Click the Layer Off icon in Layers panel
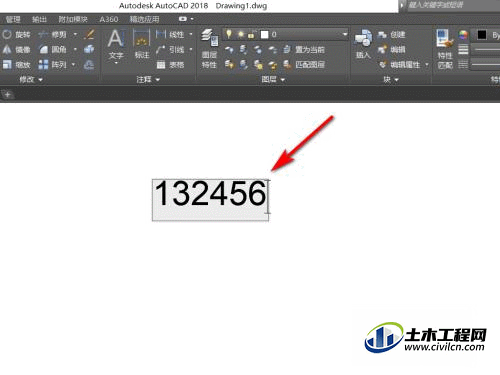 229,50
